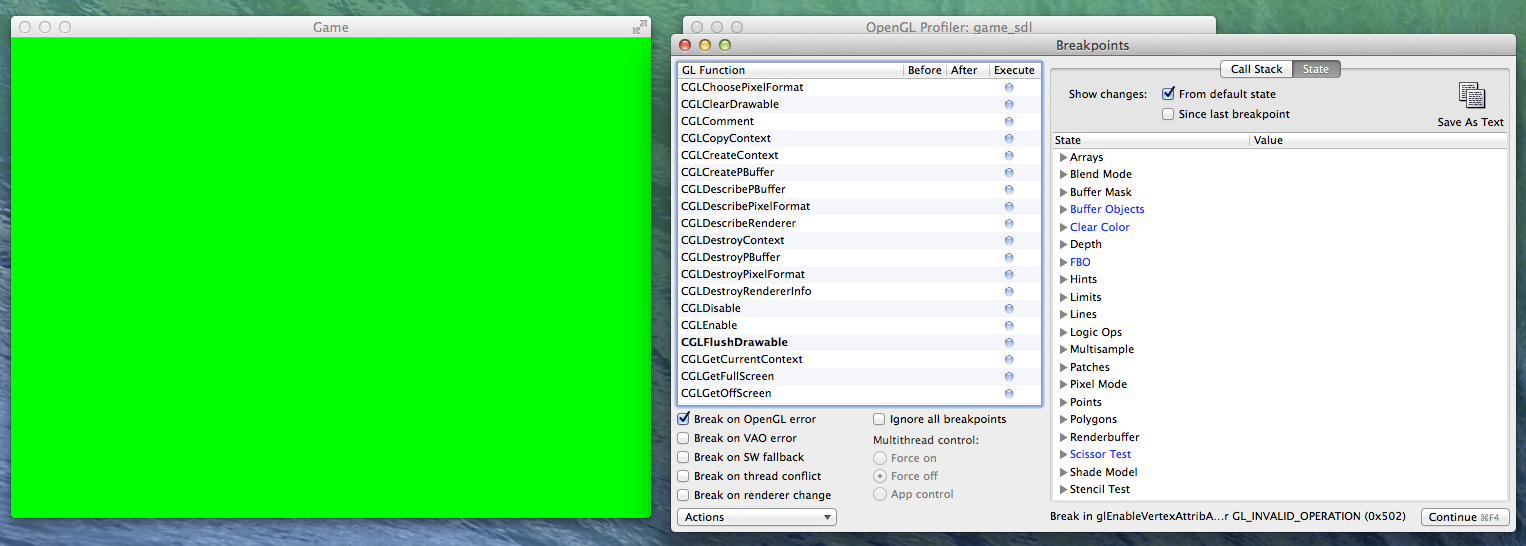
Task: Click OpenGL Profiler: game_sdl window title bar
Action: click(949, 27)
